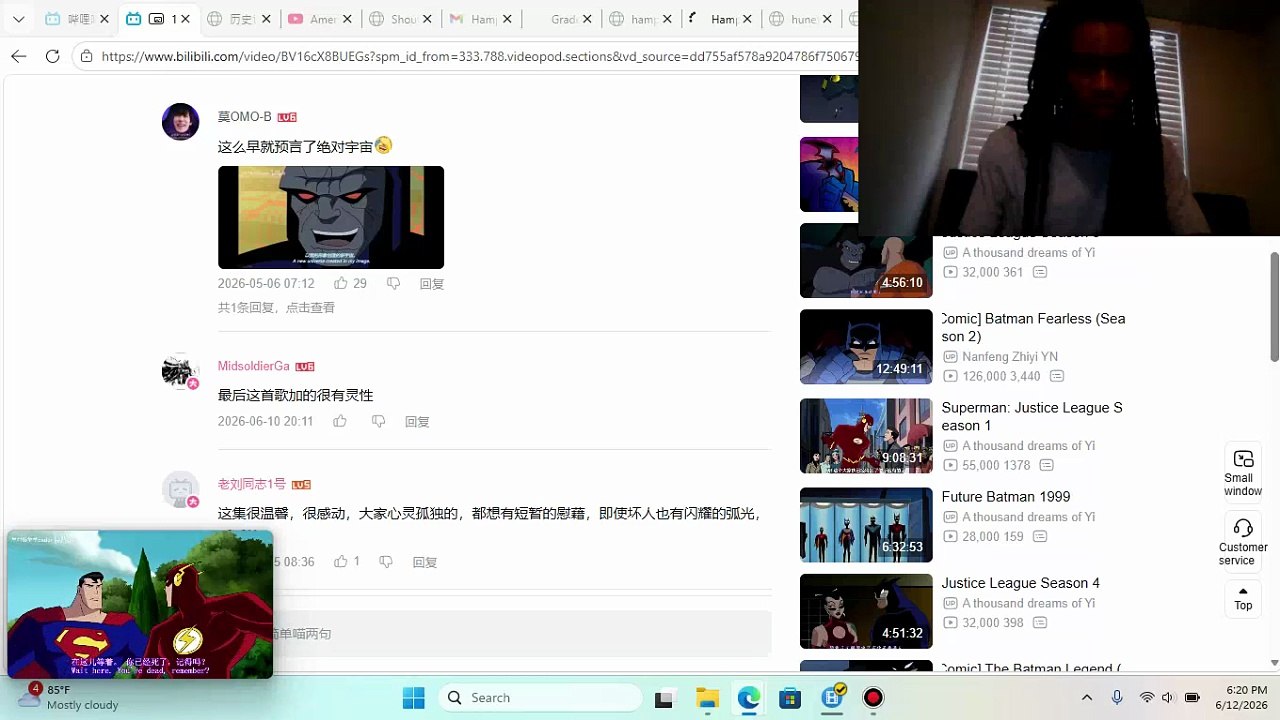Open MidsoldierGa user avatar
The image size is (1280, 720).
[x=180, y=371]
